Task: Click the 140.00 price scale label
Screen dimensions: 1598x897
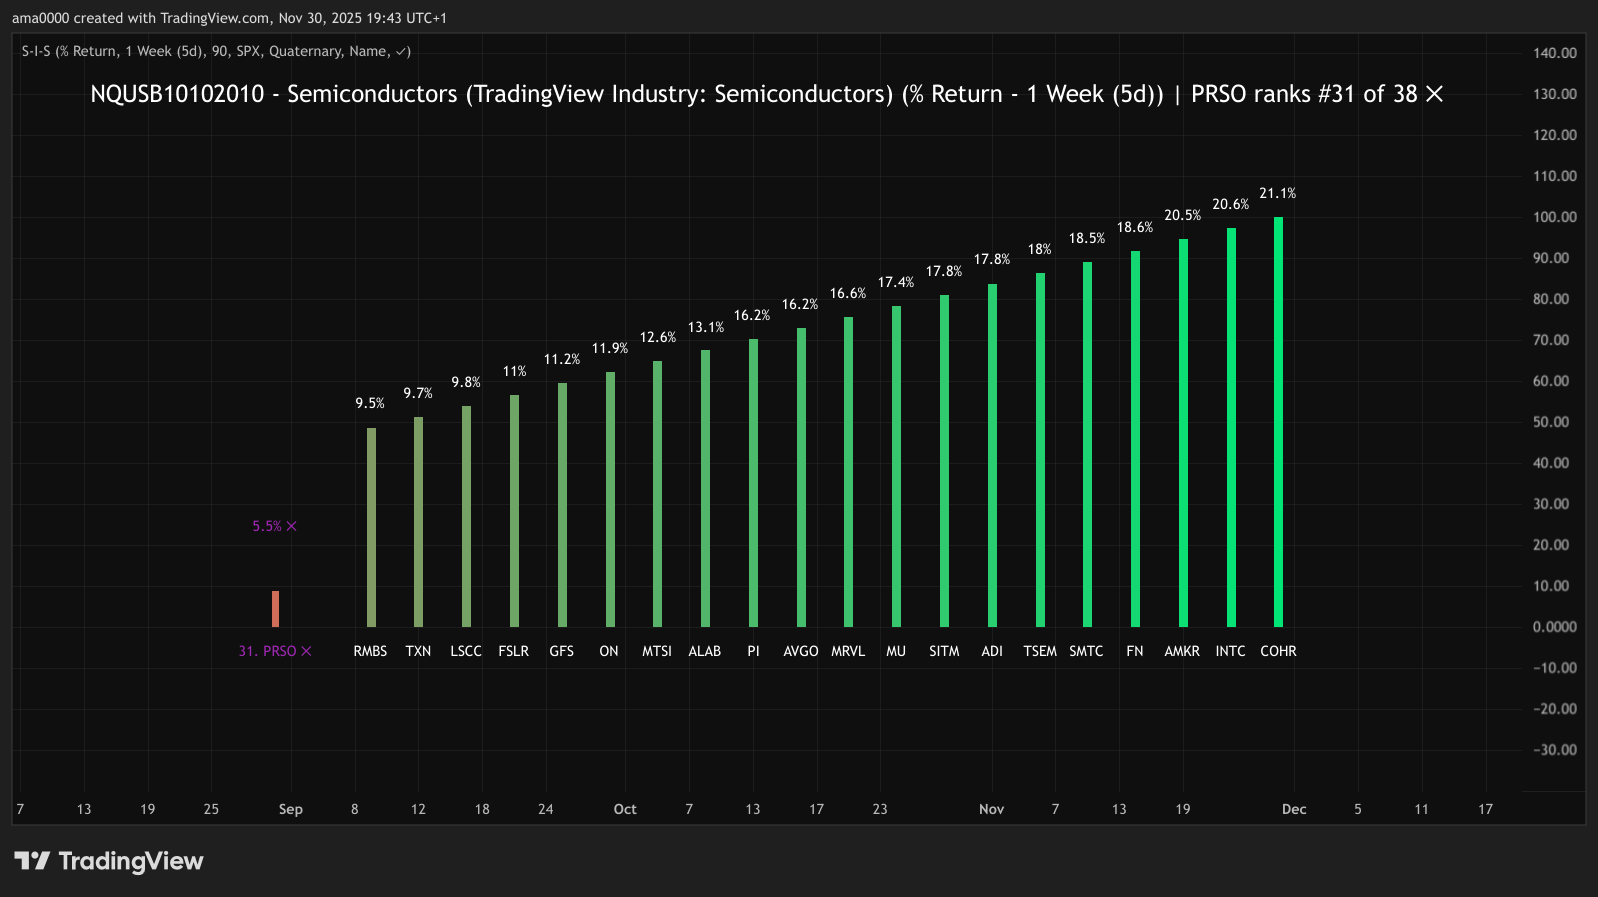Action: 1555,53
